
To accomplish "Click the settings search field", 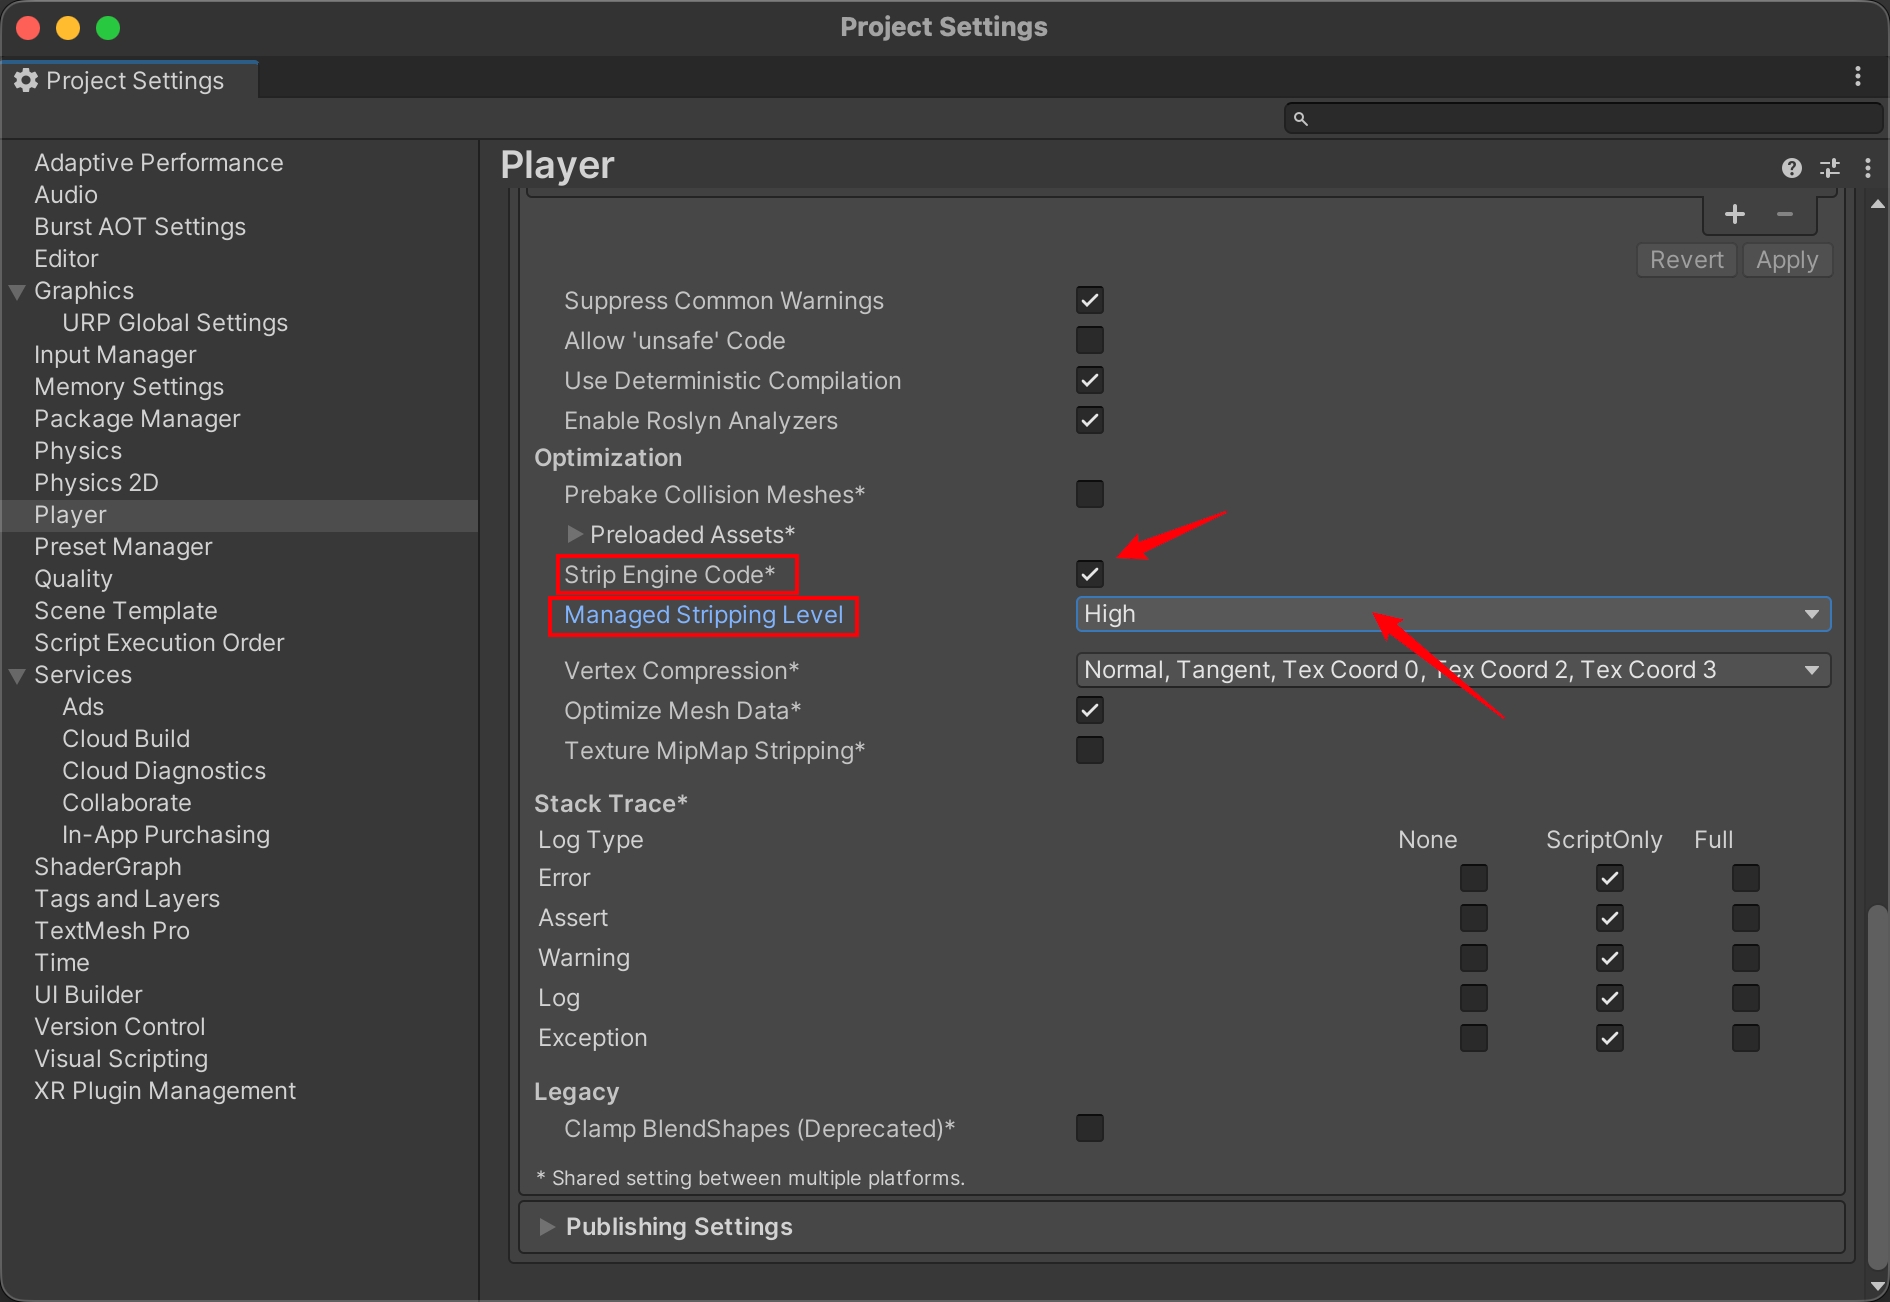I will [x=1590, y=119].
